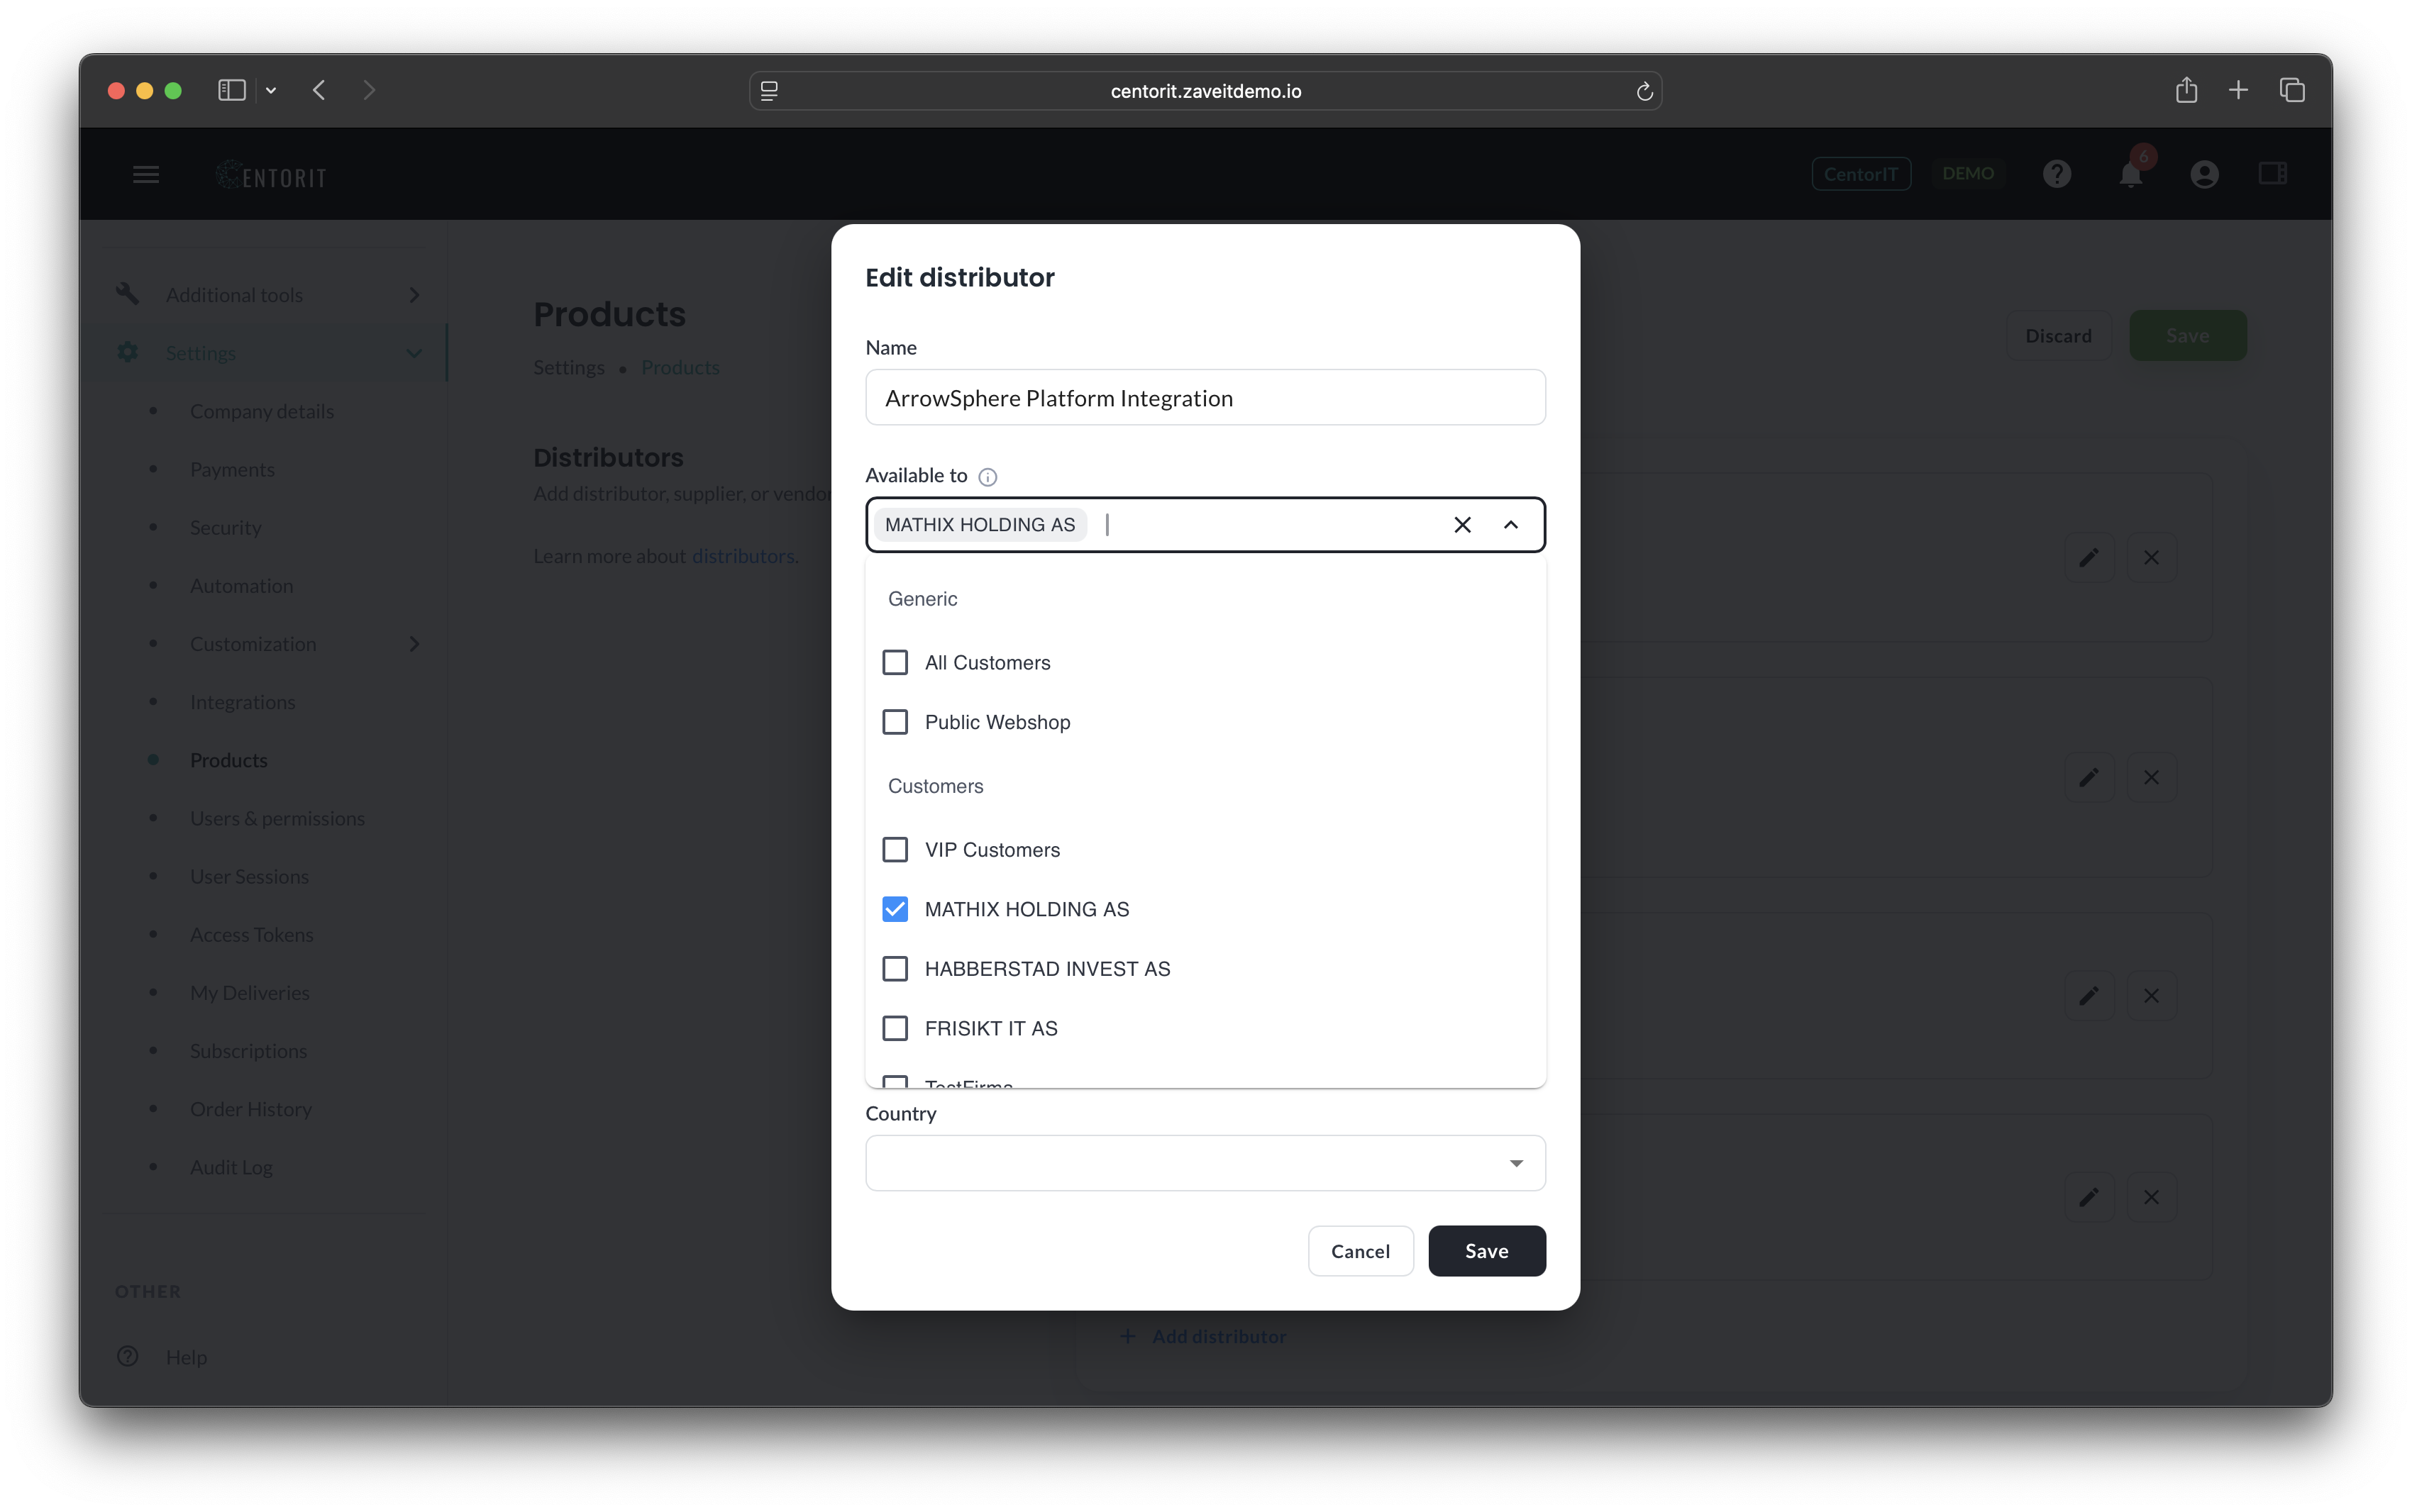This screenshot has width=2412, height=1512.
Task: Collapse the Available to suggestions with the chevron
Action: (x=1511, y=524)
